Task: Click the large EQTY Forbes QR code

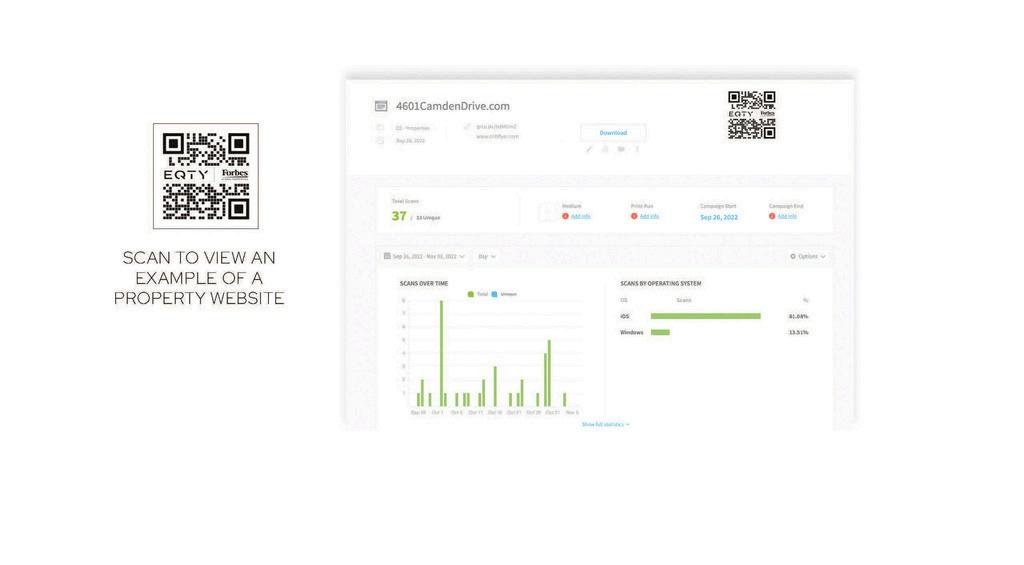Action: tap(206, 176)
